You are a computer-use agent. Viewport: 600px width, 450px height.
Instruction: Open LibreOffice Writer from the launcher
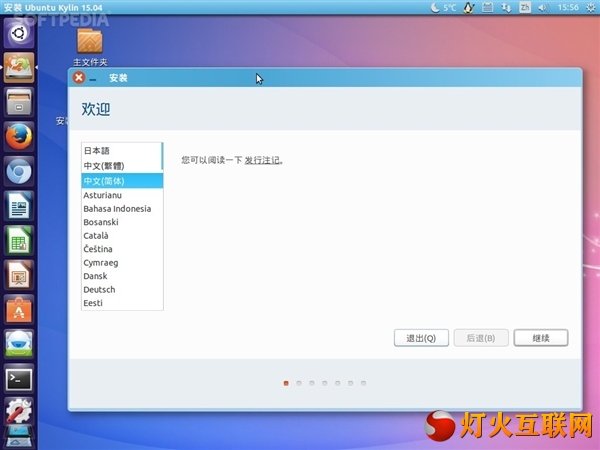(x=19, y=206)
